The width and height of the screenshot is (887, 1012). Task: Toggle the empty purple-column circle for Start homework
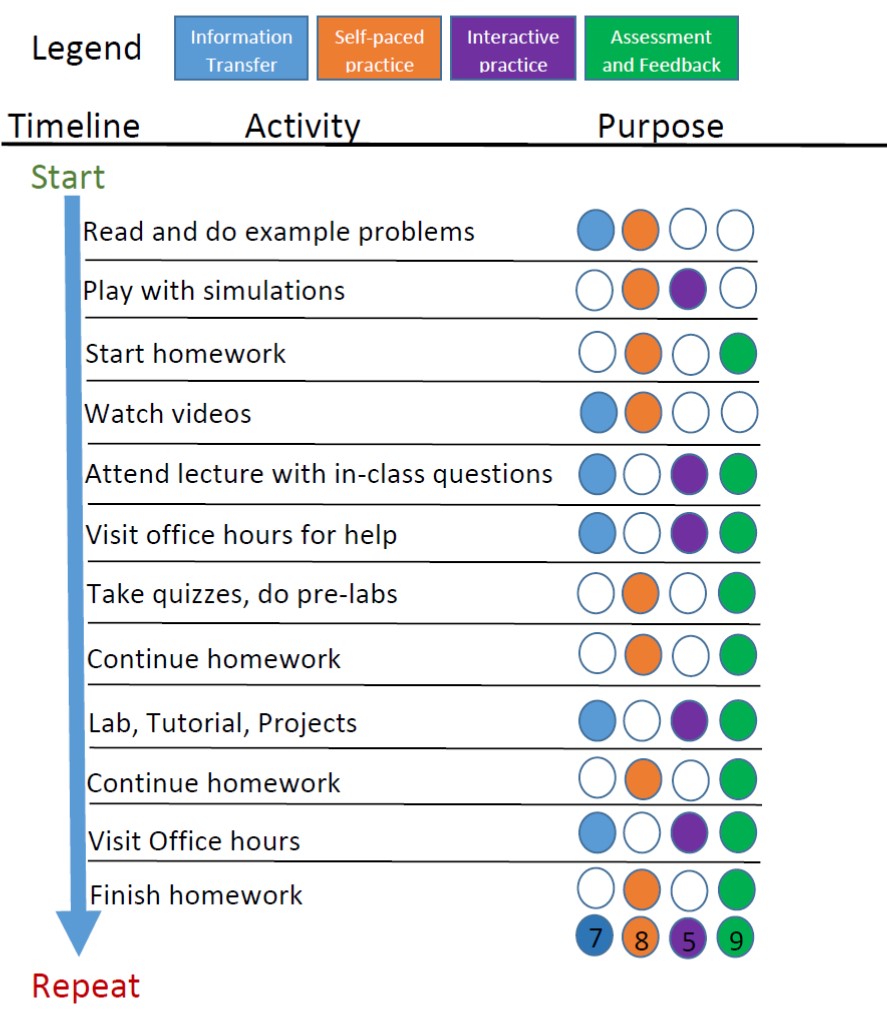(x=688, y=354)
